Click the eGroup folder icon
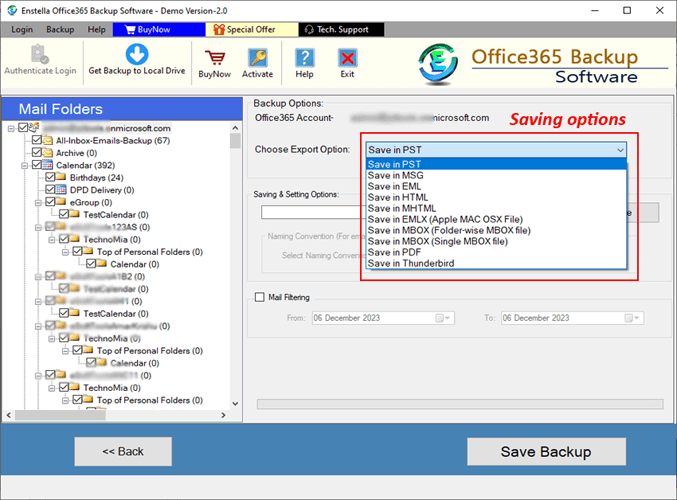This screenshot has width=677, height=500. [61, 202]
